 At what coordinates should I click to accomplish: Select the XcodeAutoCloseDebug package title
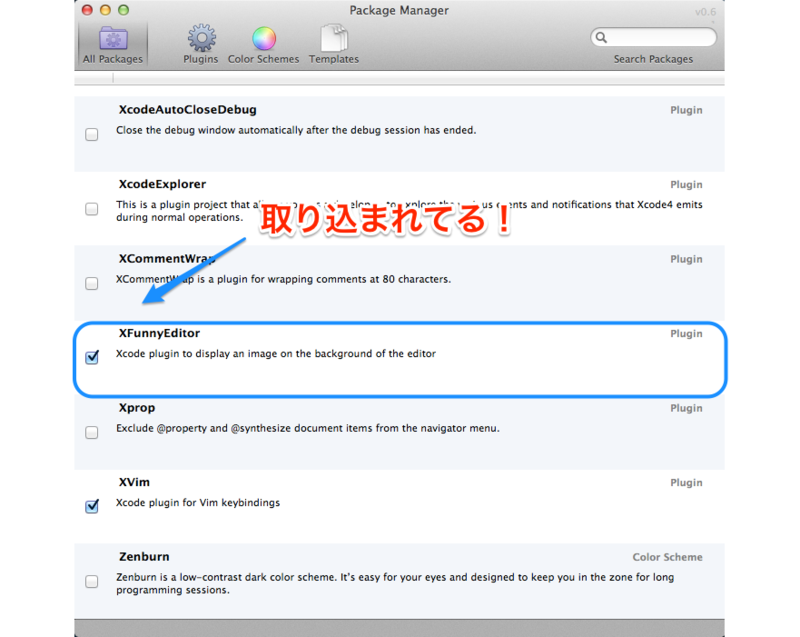(188, 110)
